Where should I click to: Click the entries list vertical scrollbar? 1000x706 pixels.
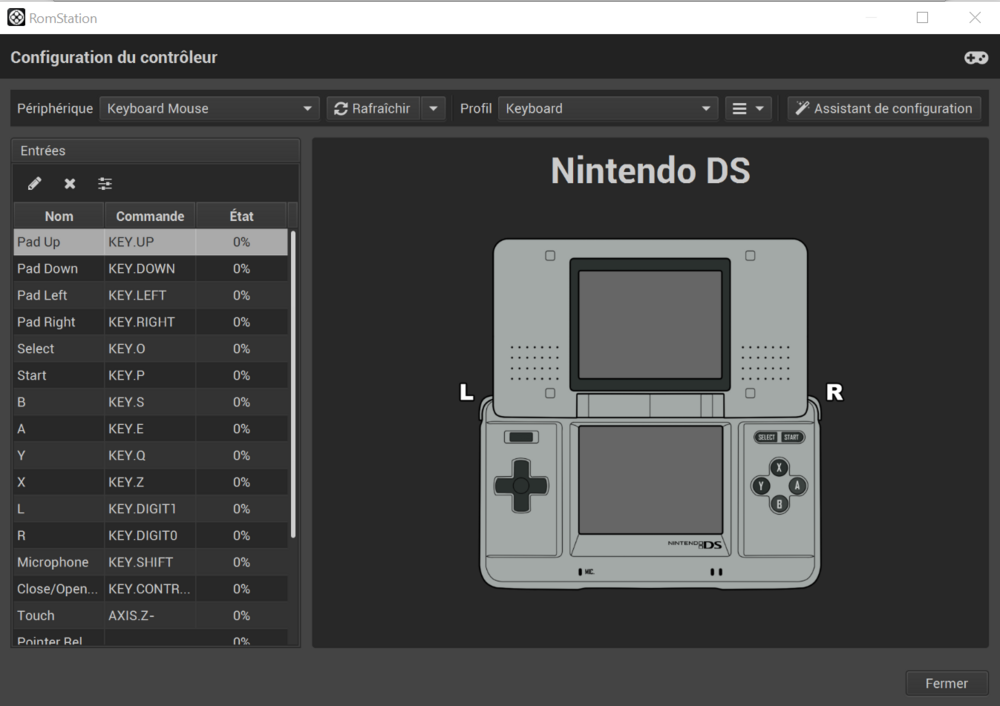pyautogui.click(x=293, y=380)
